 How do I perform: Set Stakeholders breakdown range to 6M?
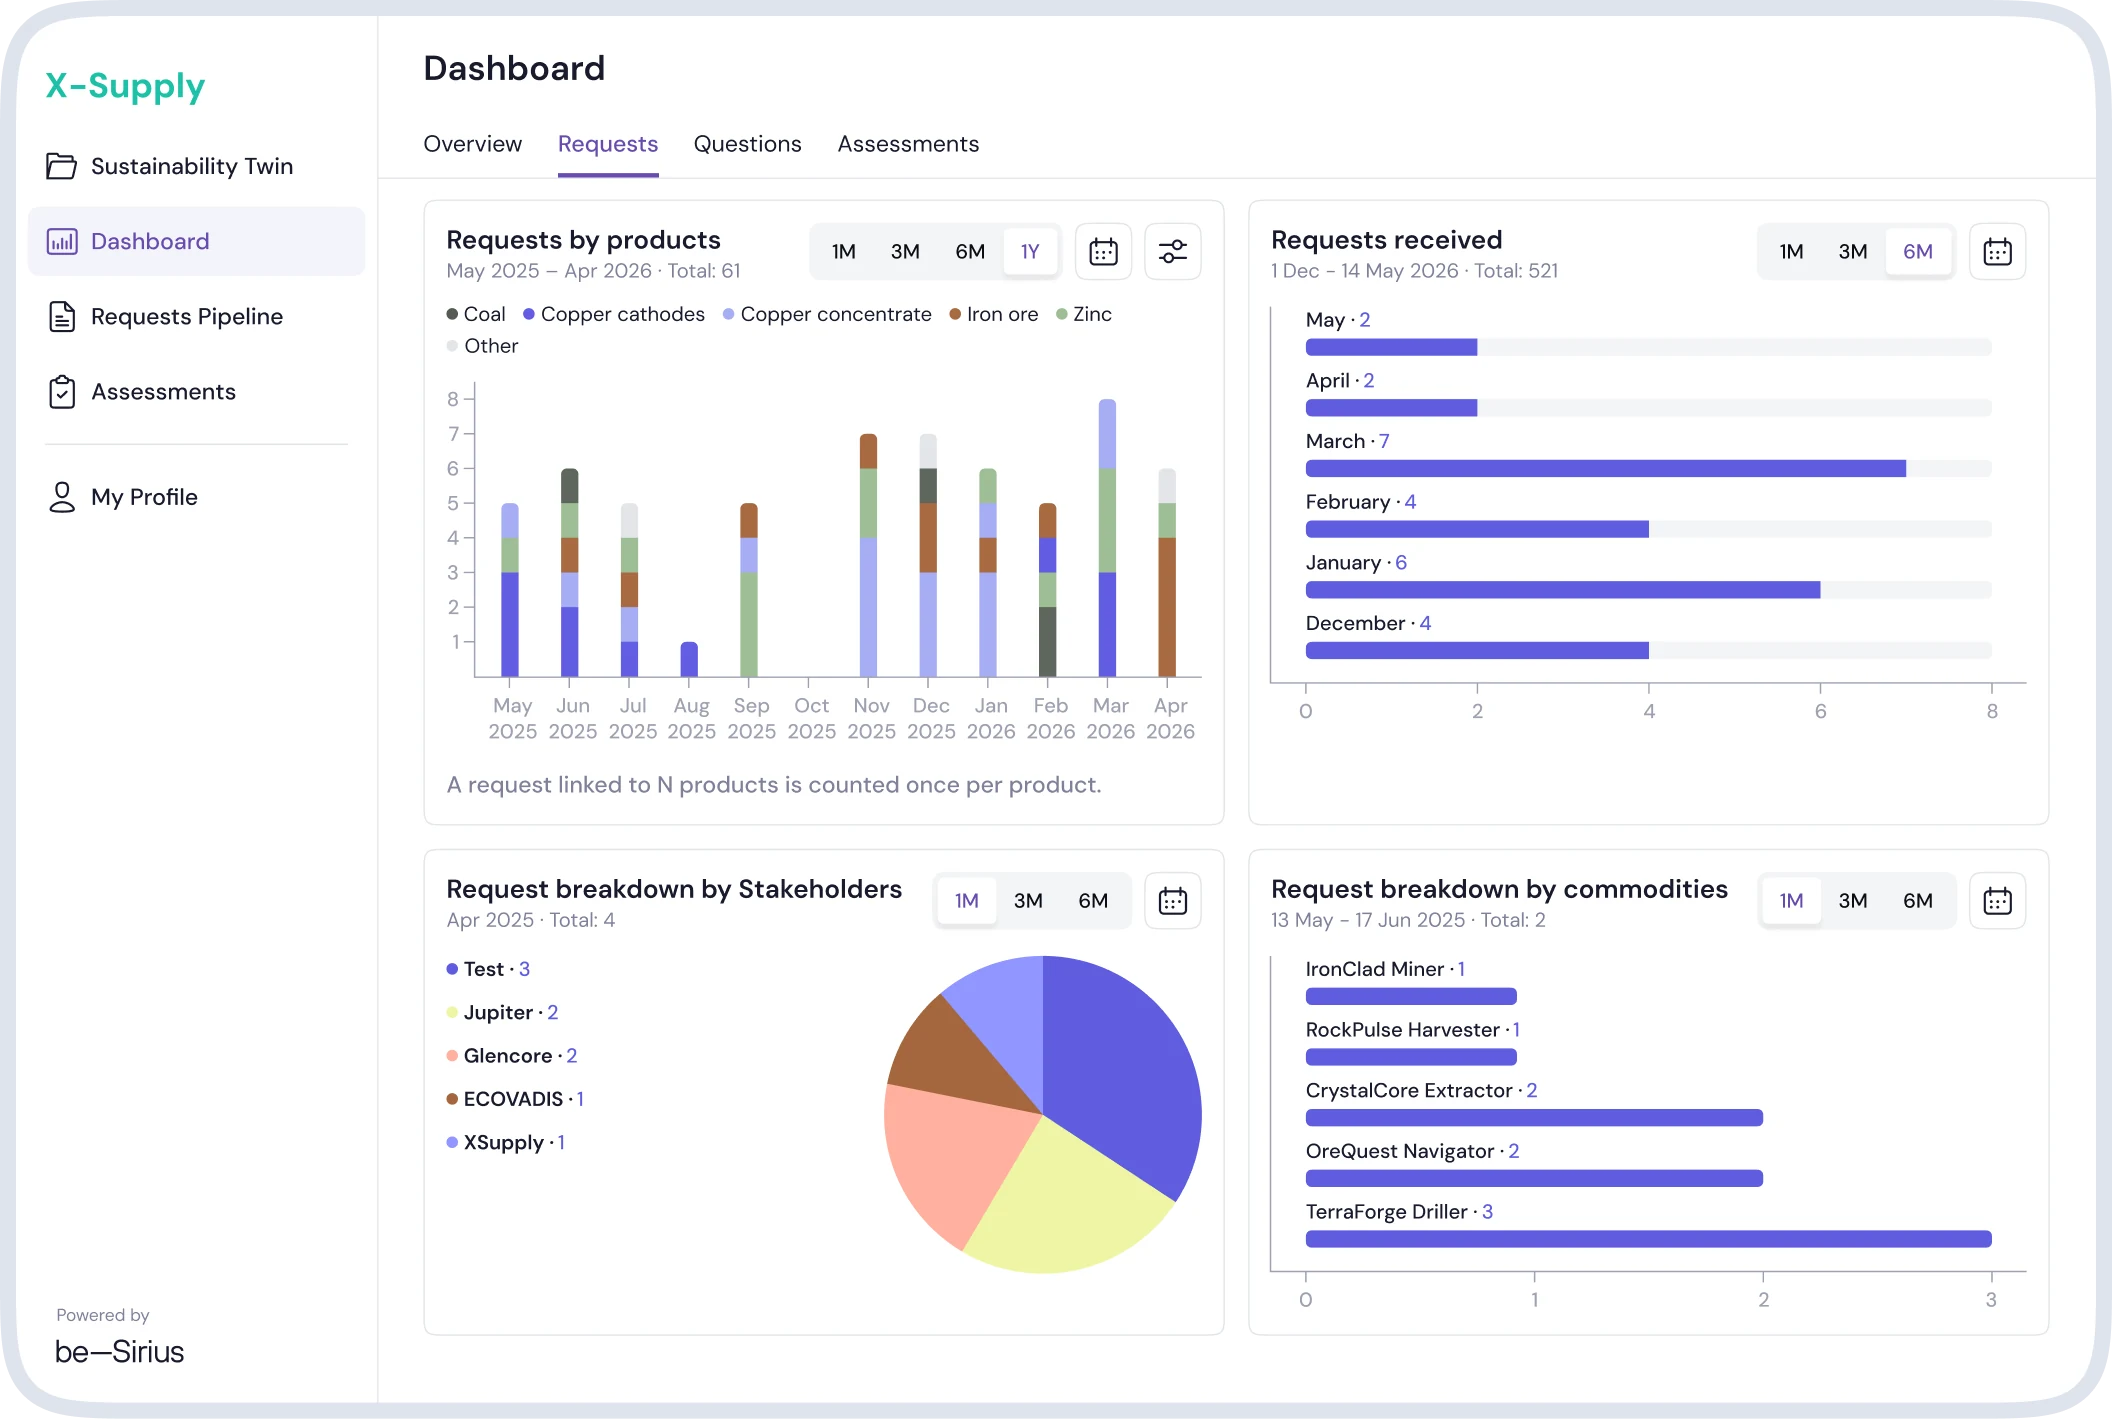pyautogui.click(x=1093, y=901)
